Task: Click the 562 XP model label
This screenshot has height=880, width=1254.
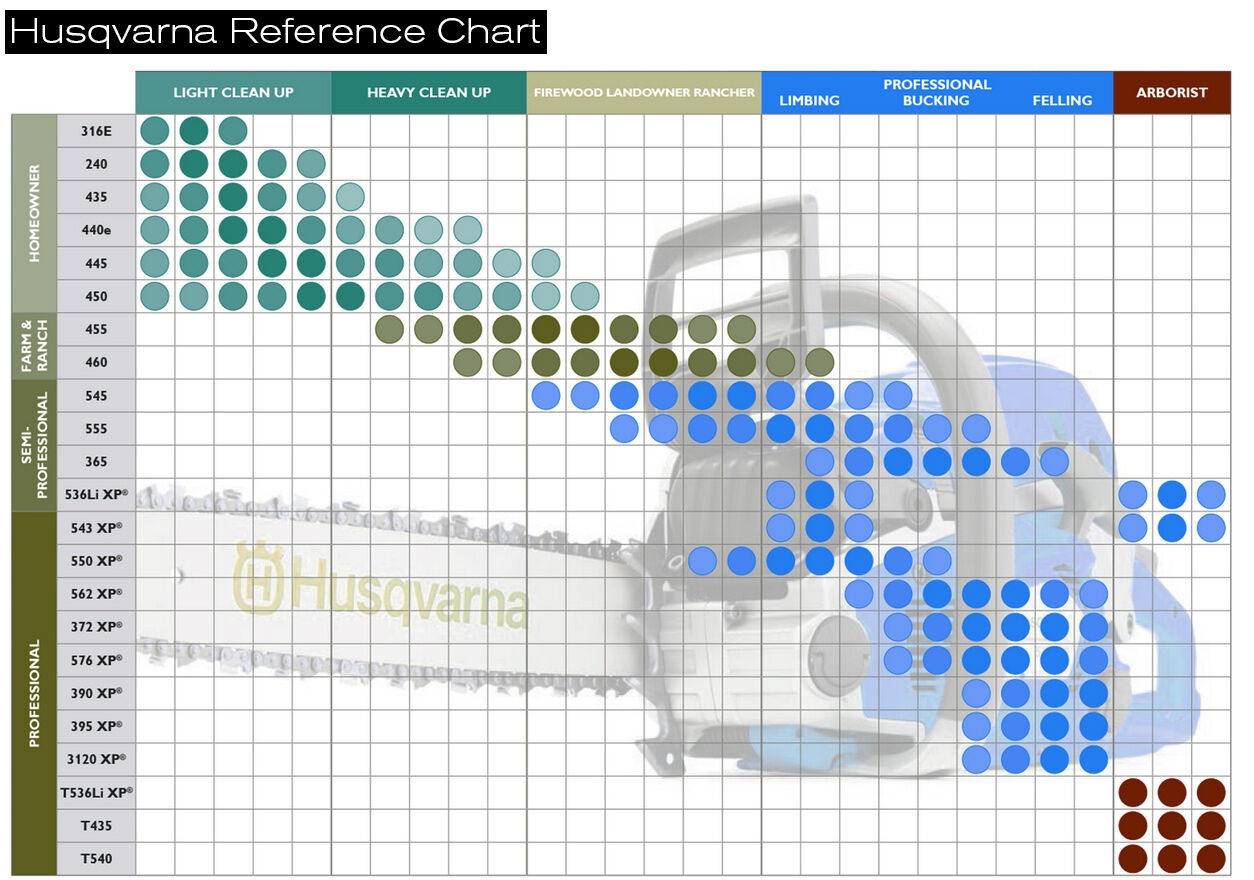Action: point(96,593)
